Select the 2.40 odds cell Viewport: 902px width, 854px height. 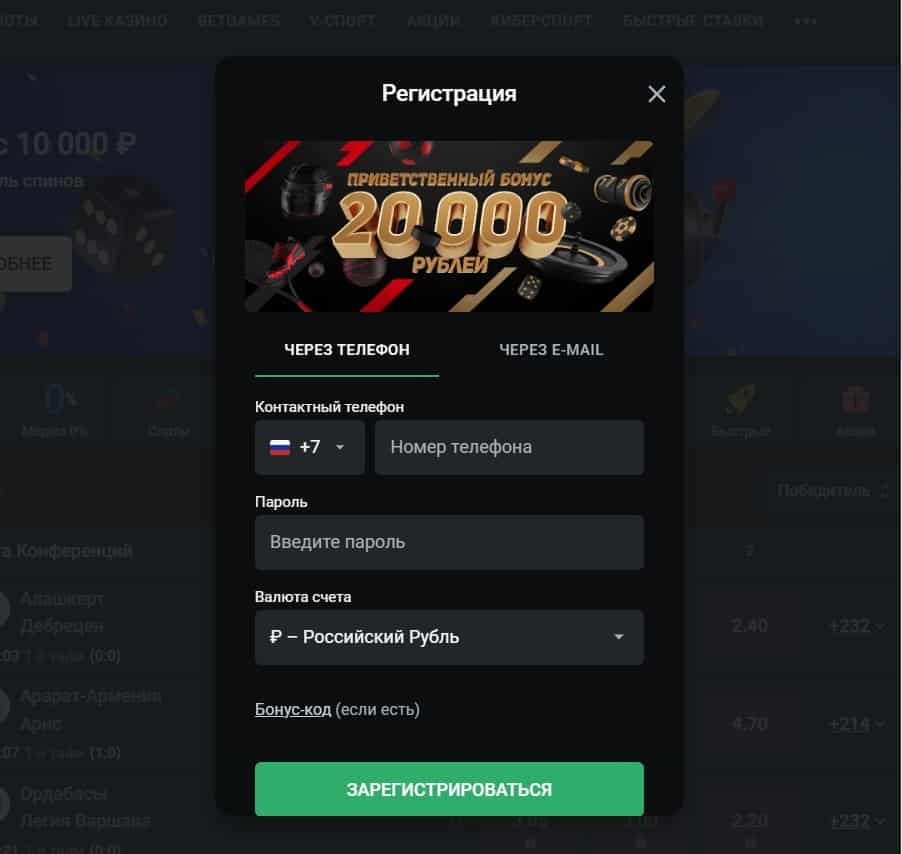pyautogui.click(x=750, y=625)
